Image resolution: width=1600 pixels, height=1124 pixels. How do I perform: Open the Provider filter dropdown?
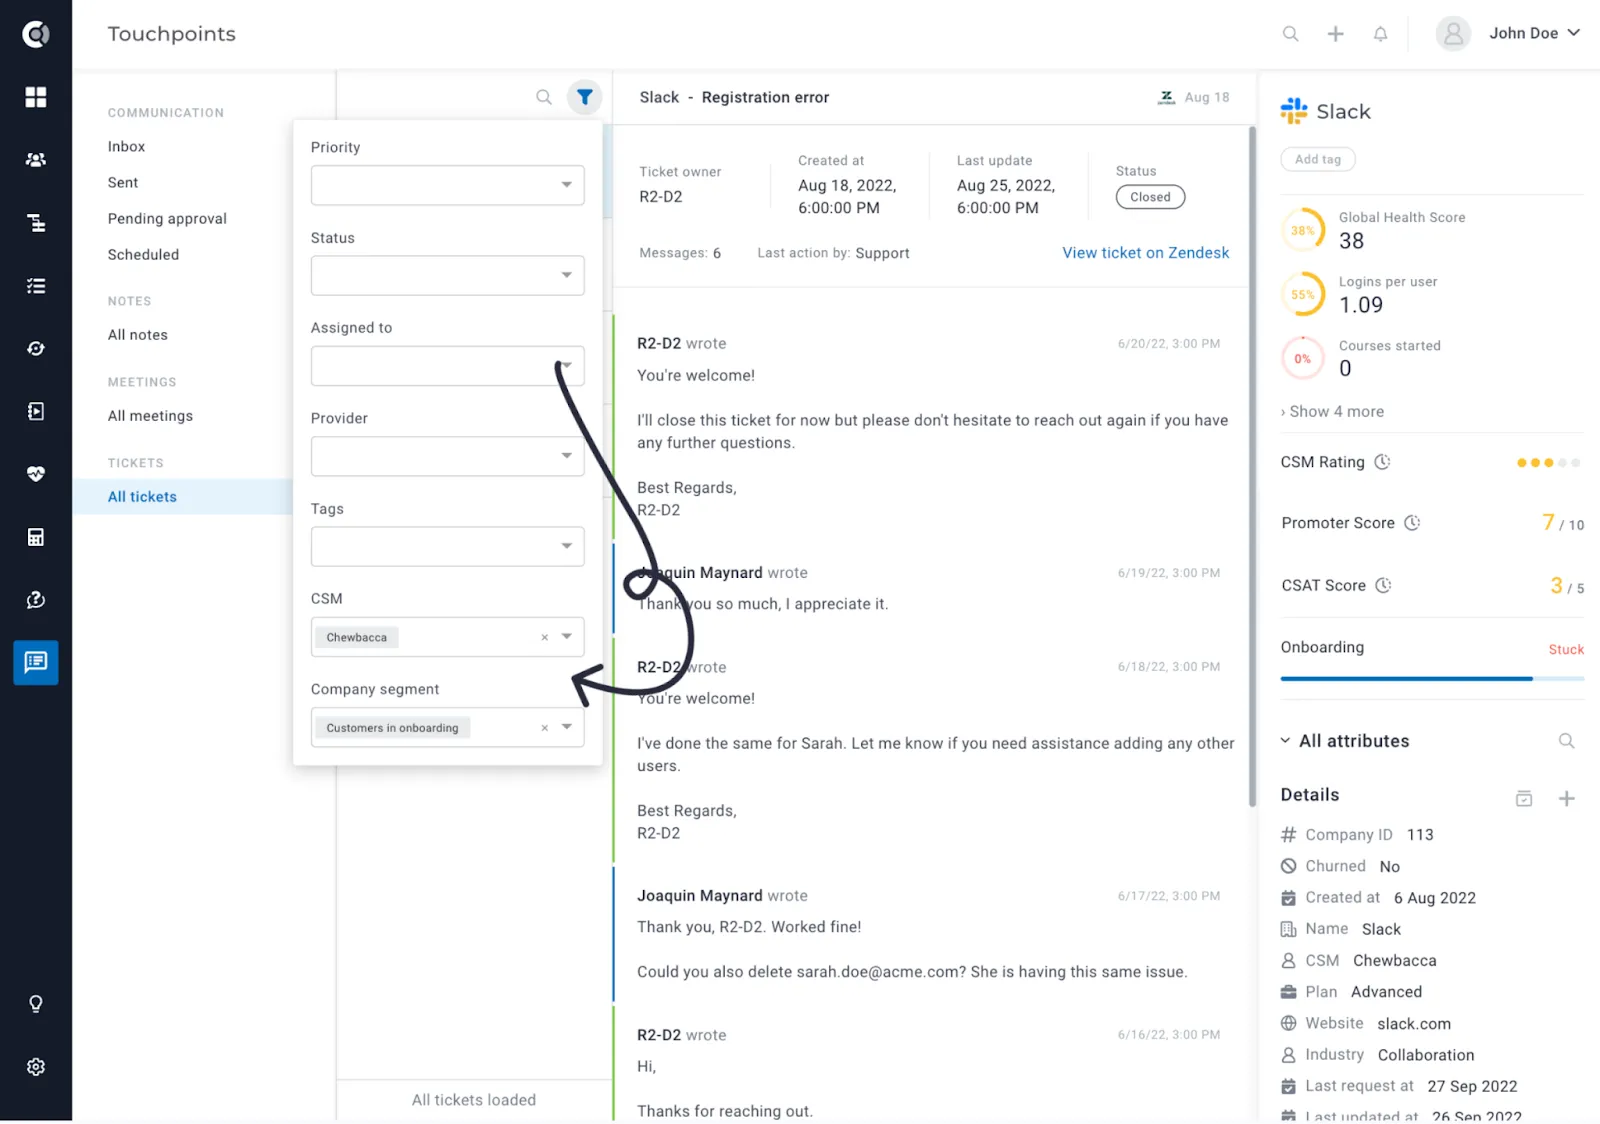tap(448, 456)
